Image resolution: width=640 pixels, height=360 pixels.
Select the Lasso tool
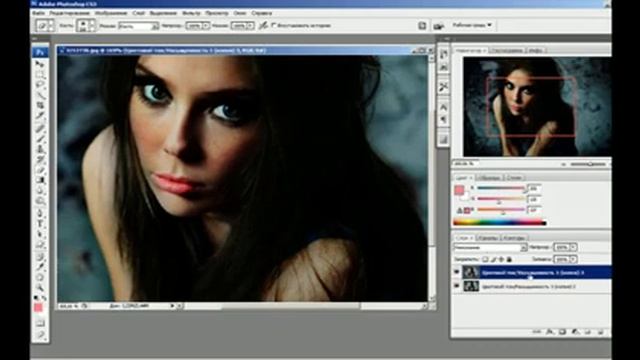point(40,85)
